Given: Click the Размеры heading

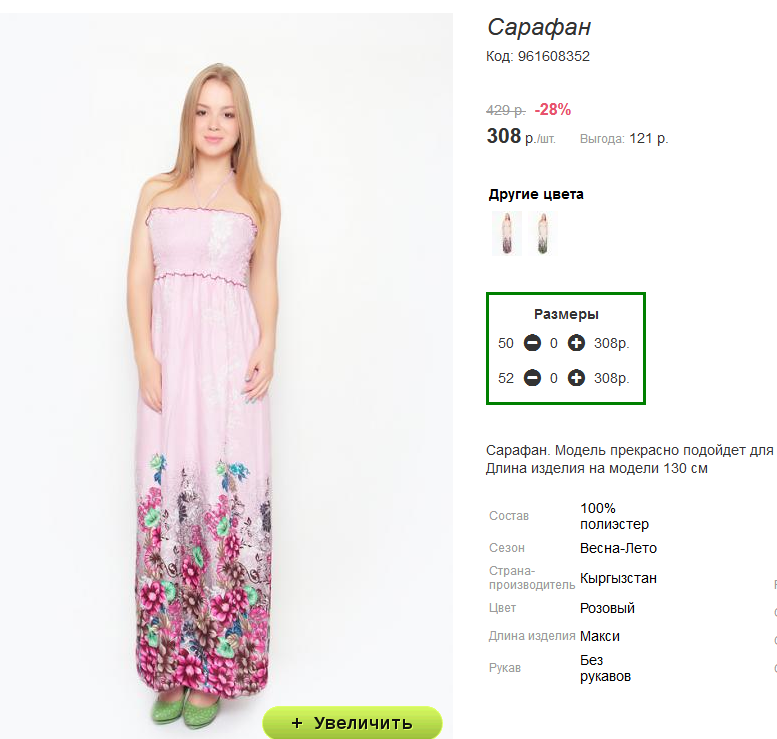Looking at the screenshot, I should click(x=566, y=314).
